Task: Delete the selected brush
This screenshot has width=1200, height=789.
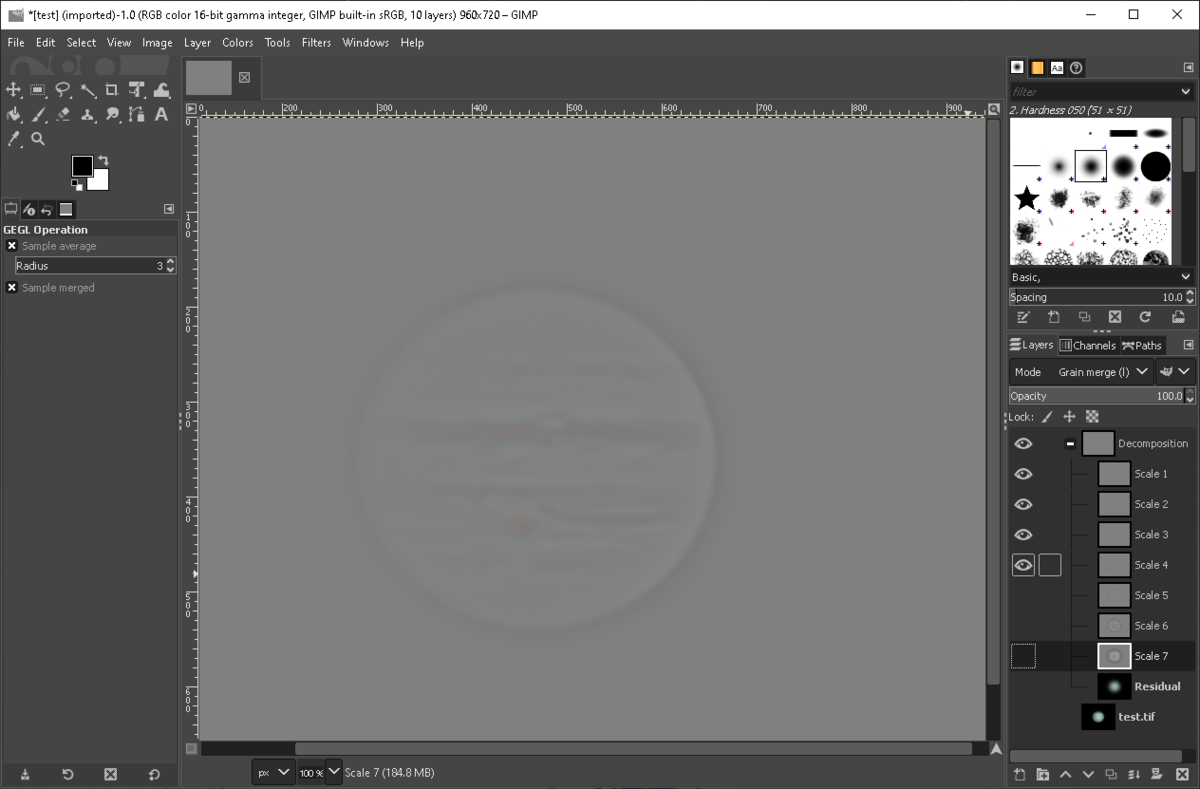Action: [1115, 317]
